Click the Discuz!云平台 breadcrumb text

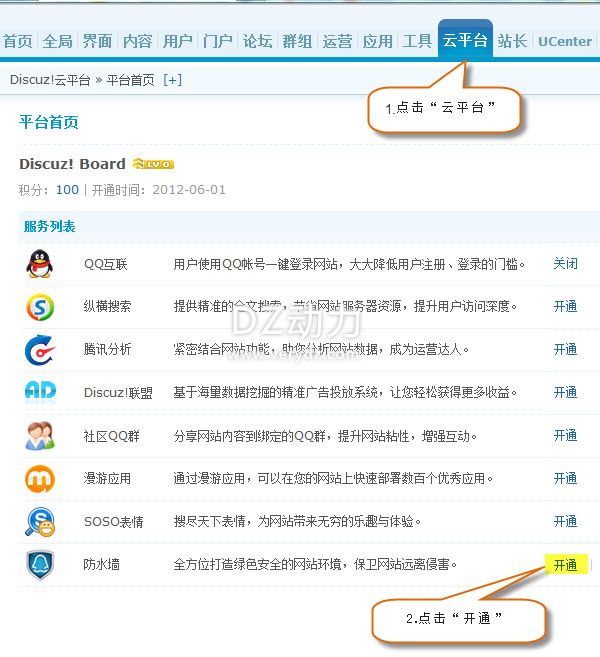click(50, 80)
